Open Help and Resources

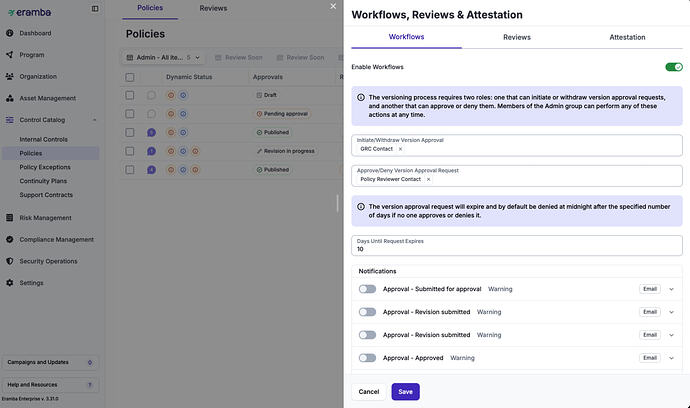pyautogui.click(x=50, y=385)
